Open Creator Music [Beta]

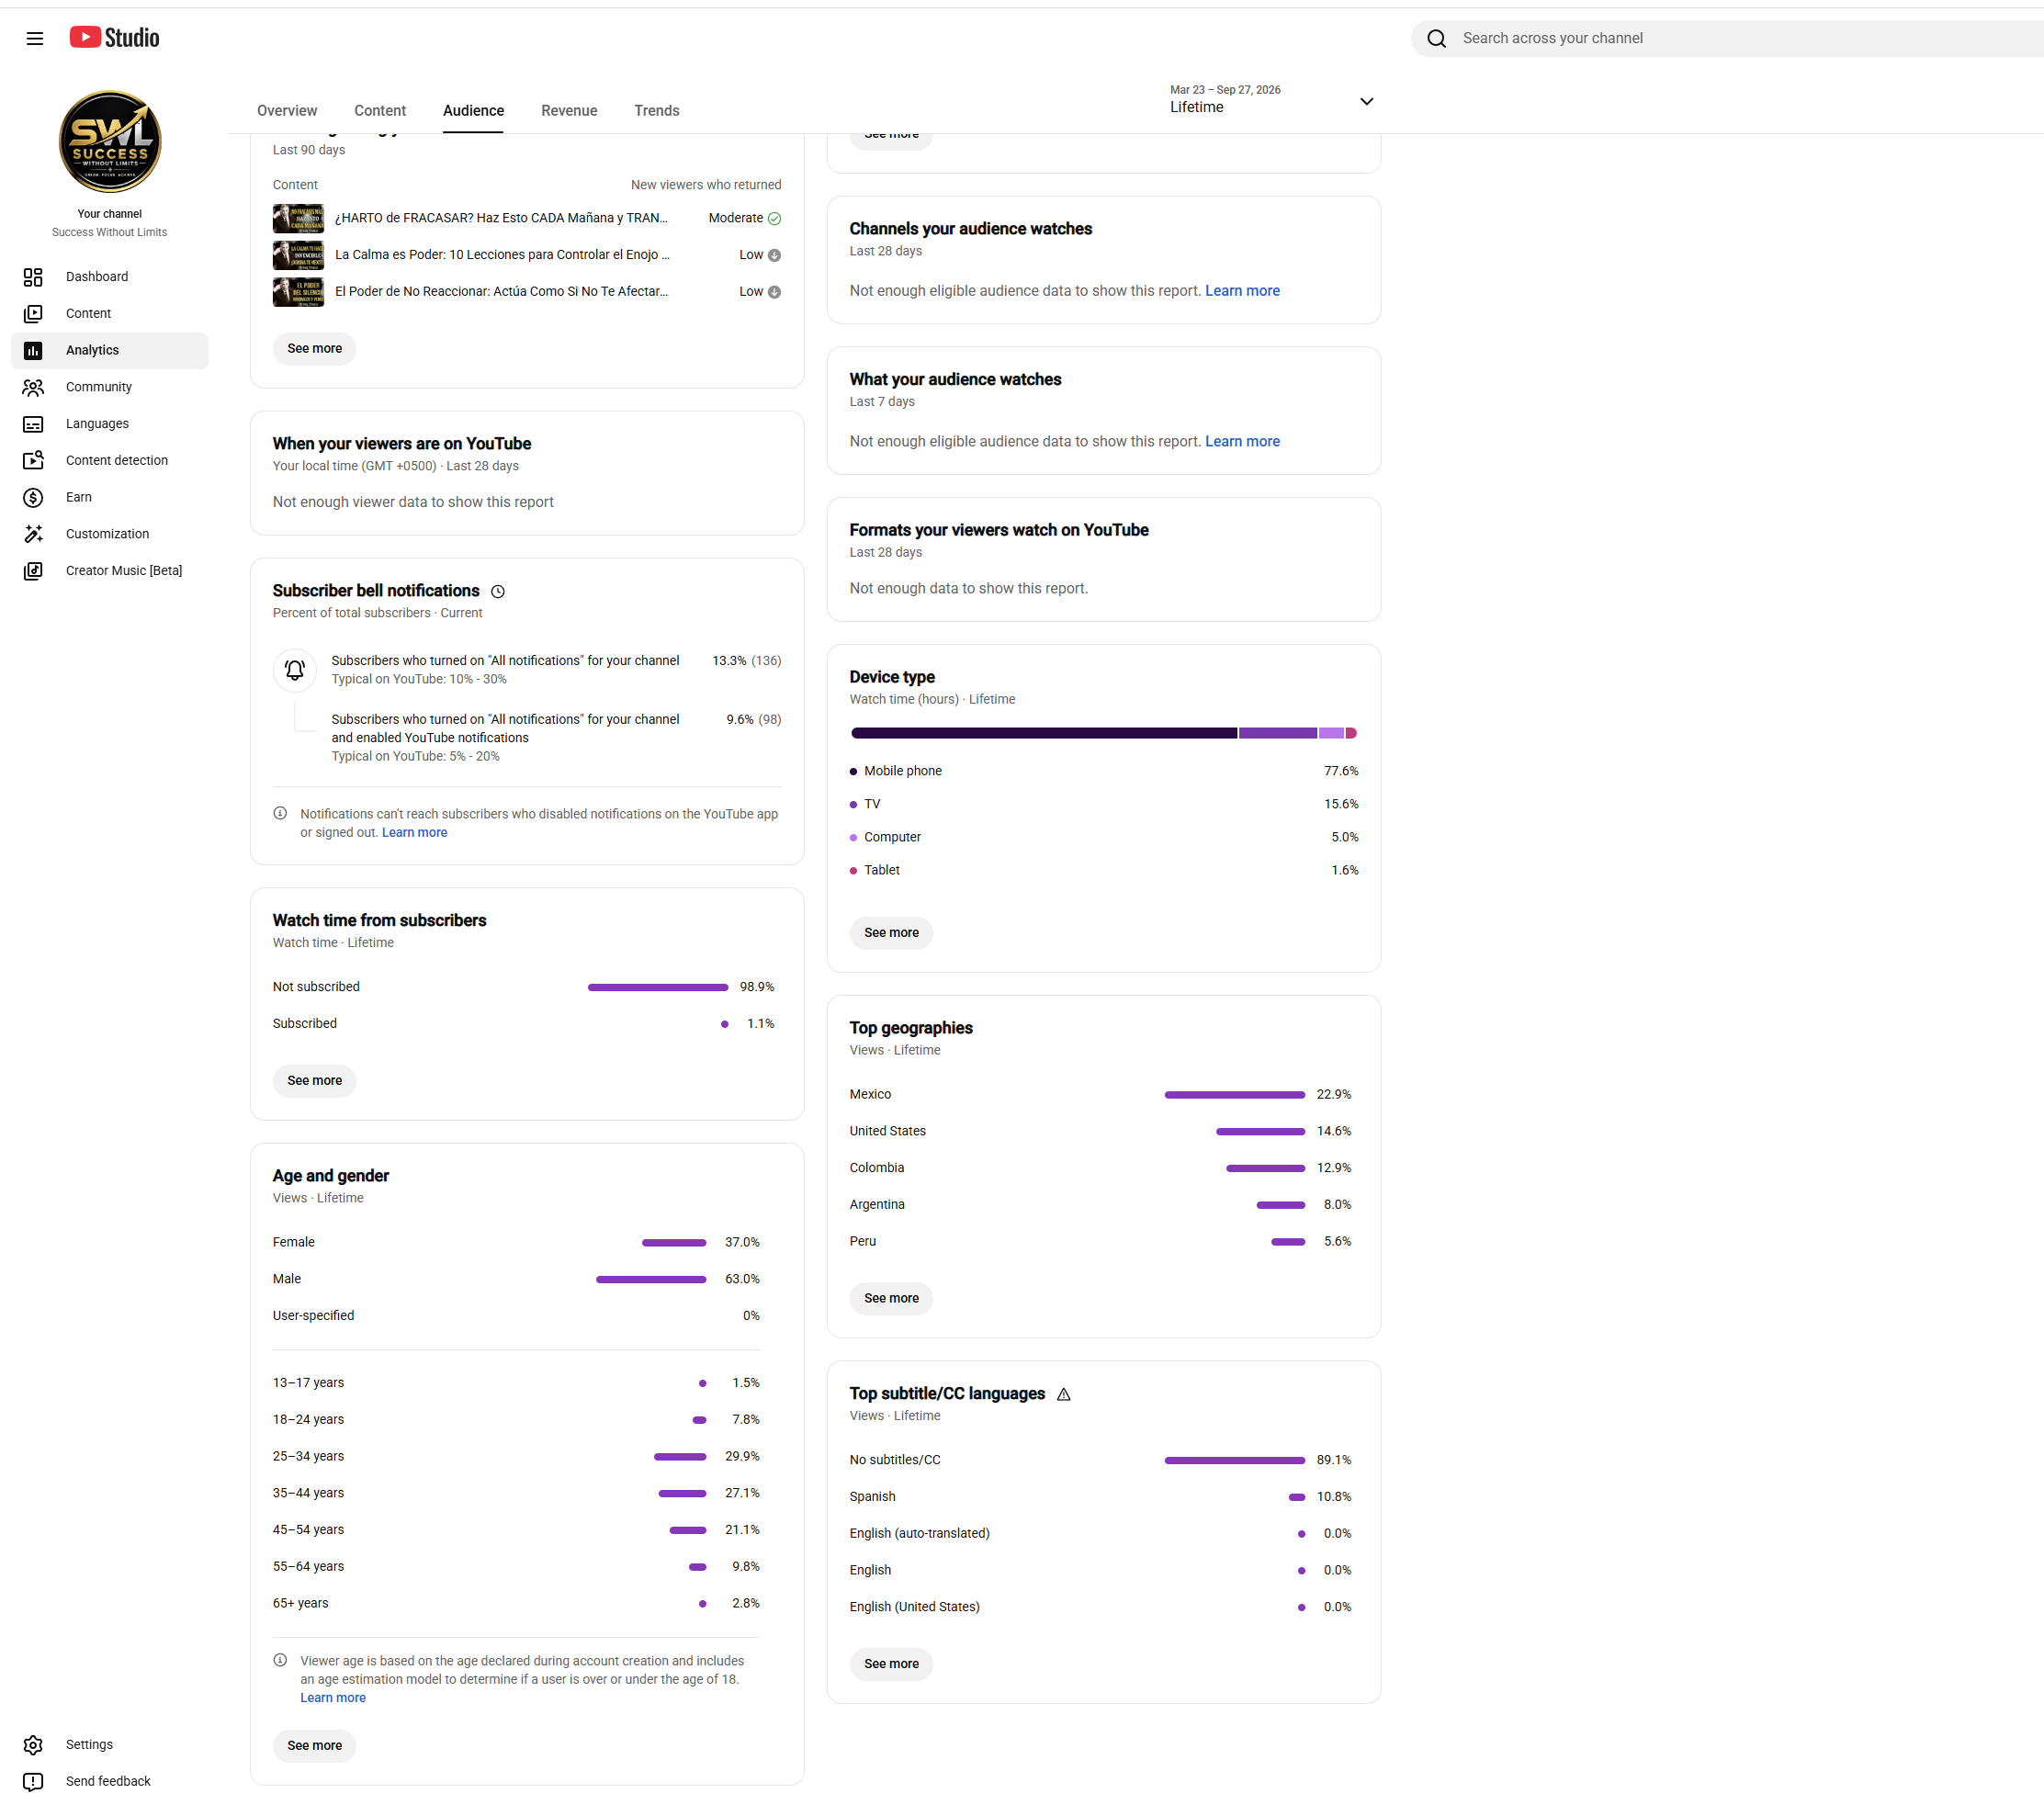[x=109, y=571]
